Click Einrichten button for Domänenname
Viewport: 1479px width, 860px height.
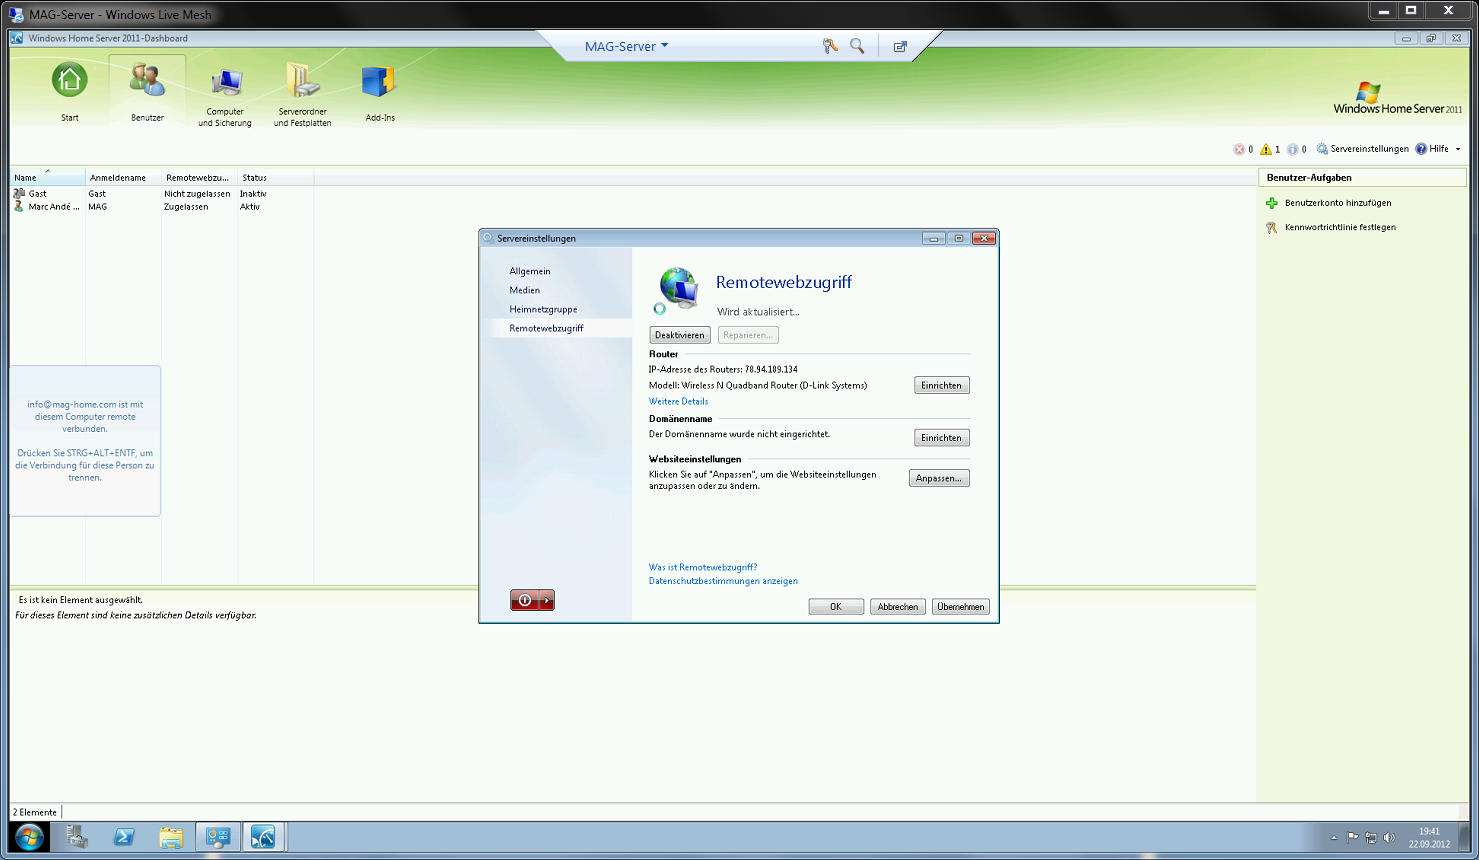pos(941,438)
